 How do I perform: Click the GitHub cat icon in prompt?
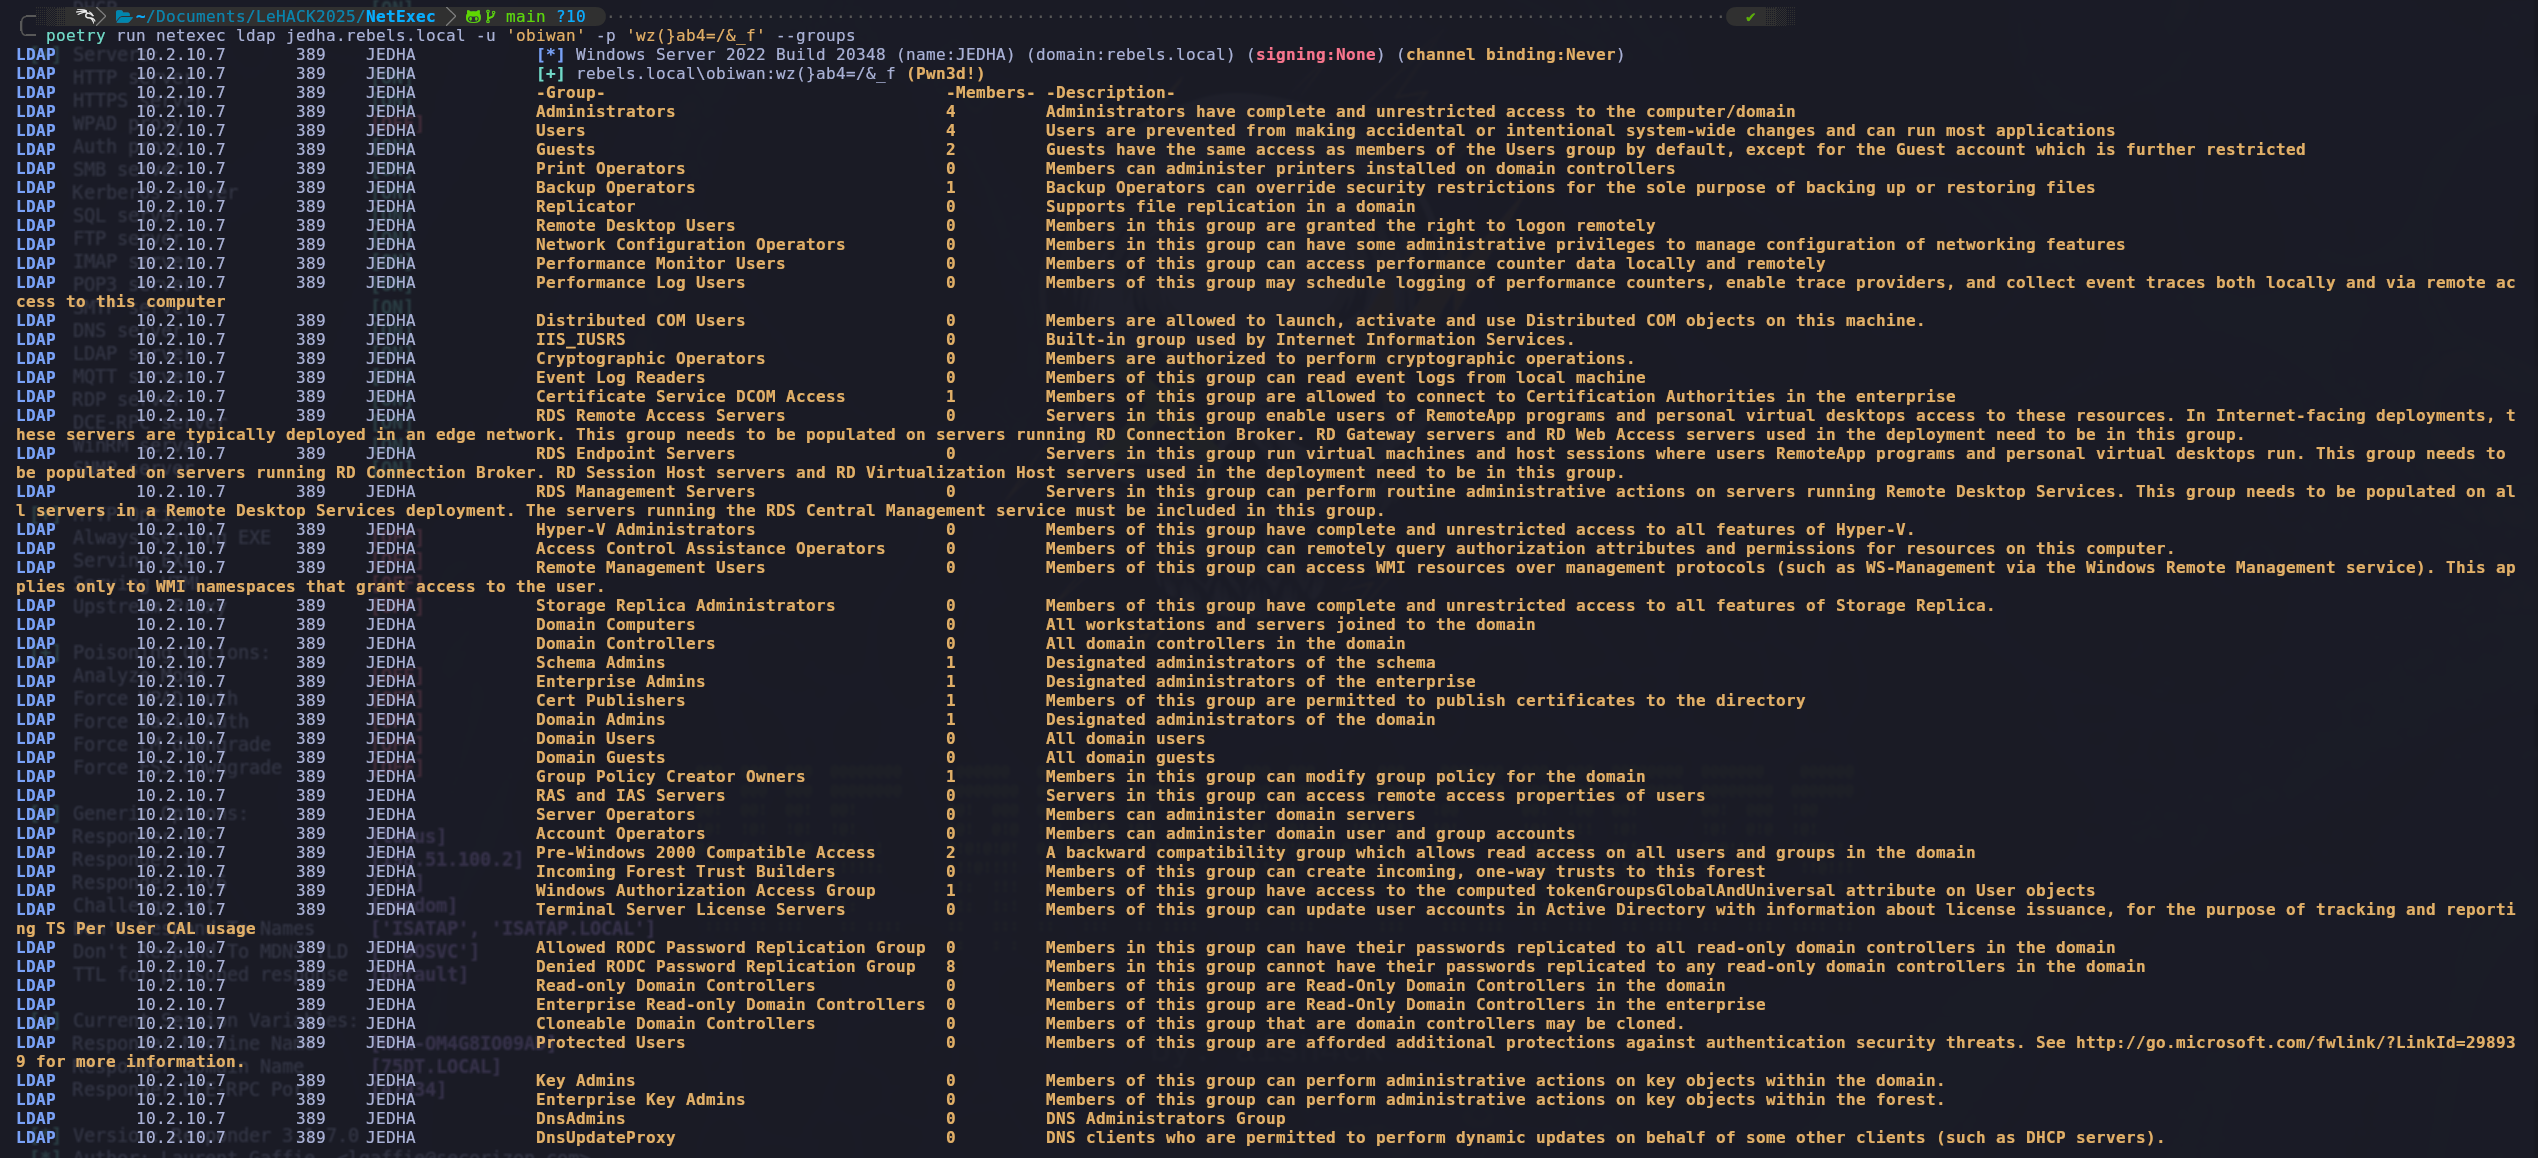point(473,16)
